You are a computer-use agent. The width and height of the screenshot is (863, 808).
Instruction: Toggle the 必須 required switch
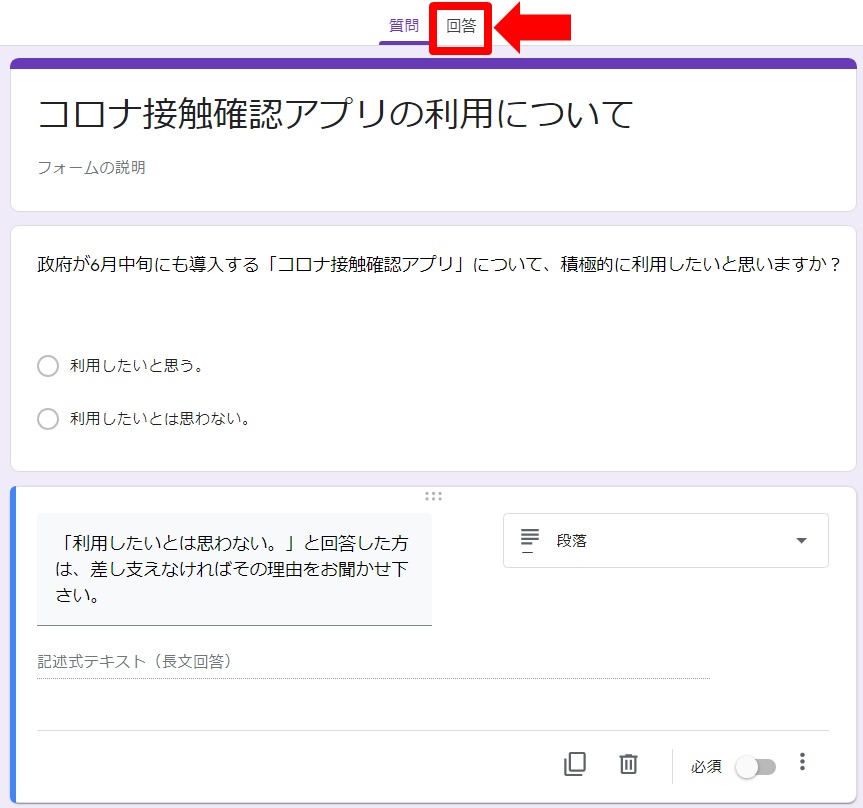point(755,767)
